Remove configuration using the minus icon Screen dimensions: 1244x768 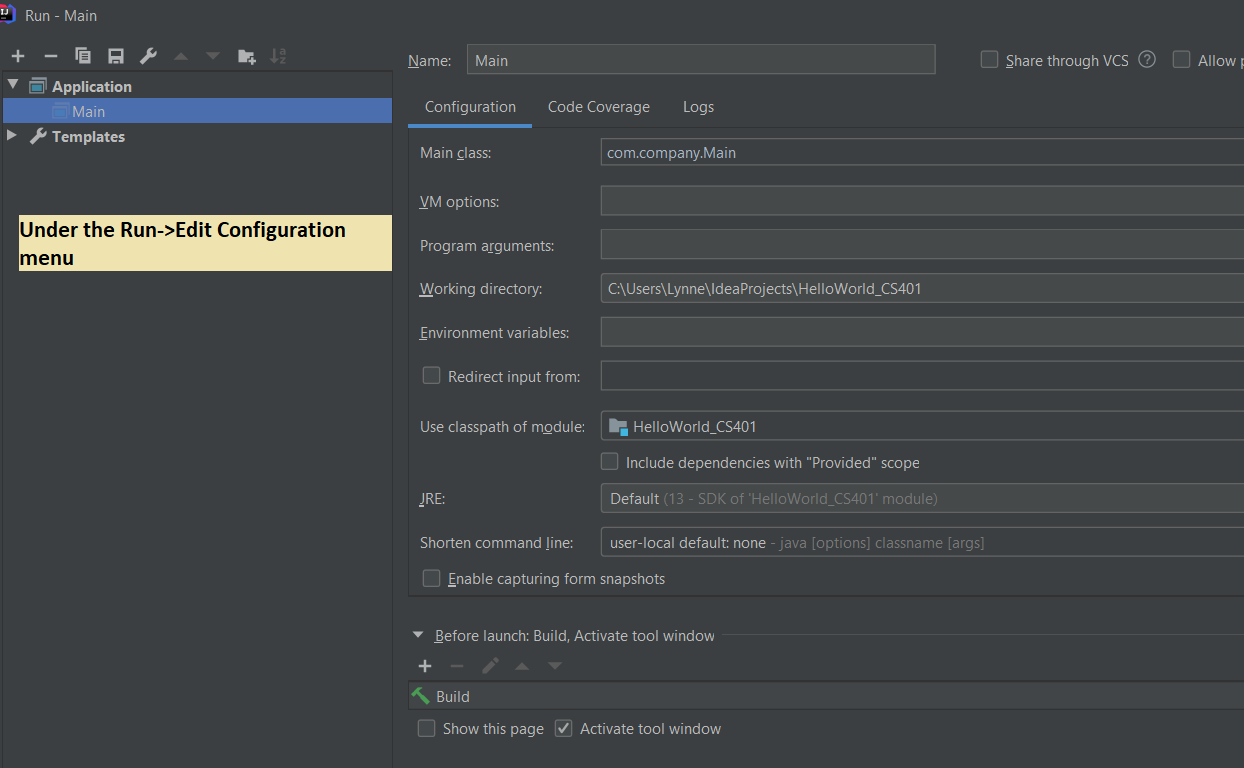(51, 56)
